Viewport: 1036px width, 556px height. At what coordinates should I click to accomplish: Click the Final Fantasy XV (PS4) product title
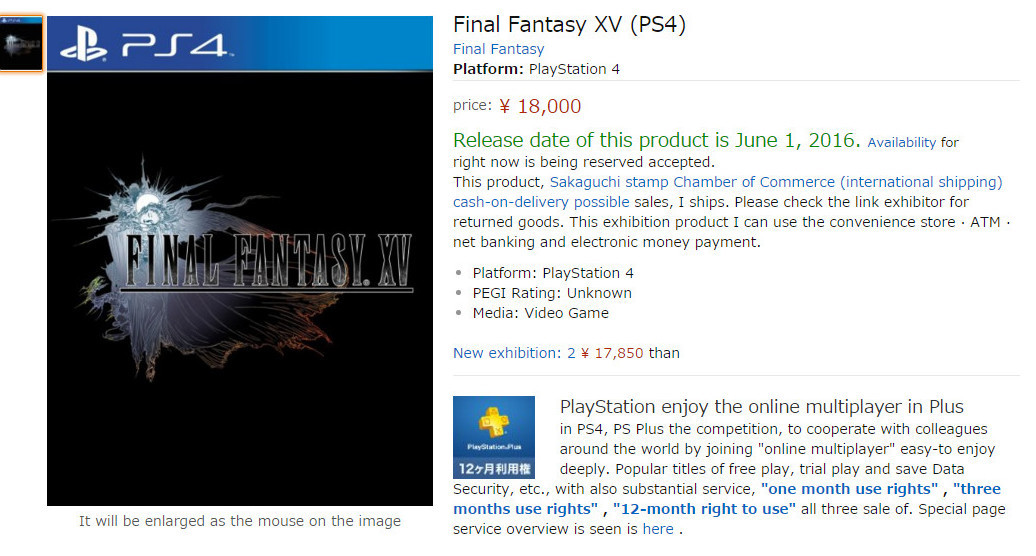pyautogui.click(x=569, y=24)
